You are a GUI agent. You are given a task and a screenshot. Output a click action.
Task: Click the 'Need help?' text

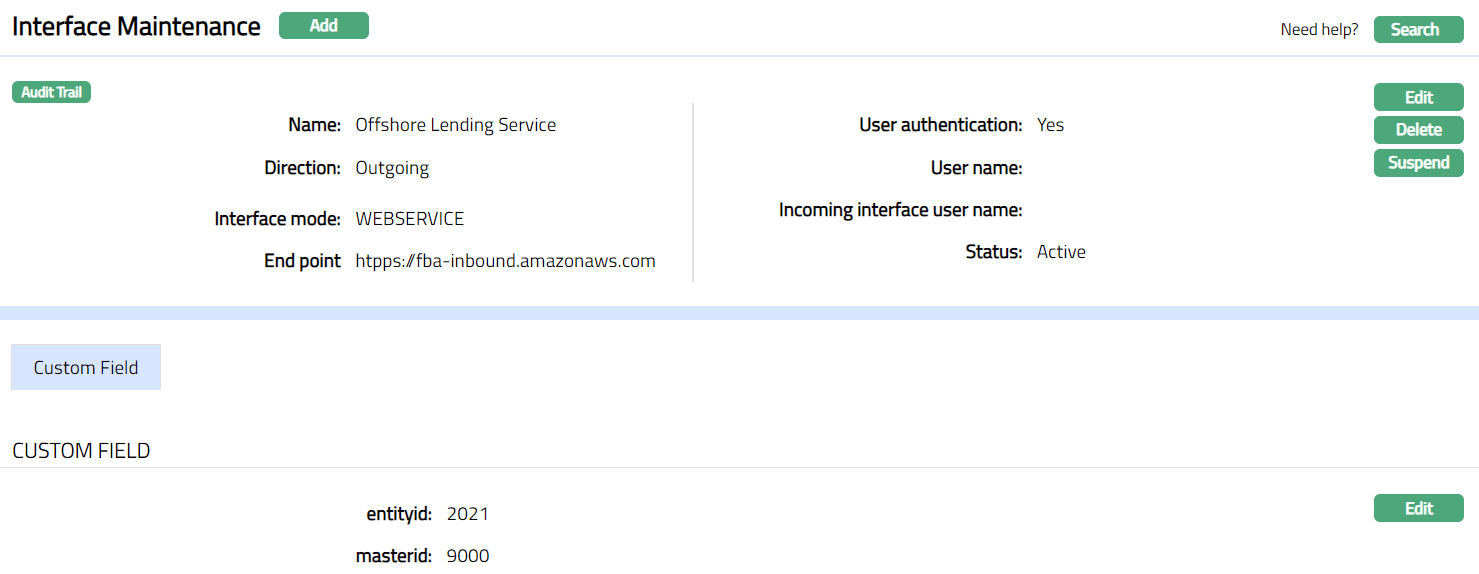(1319, 30)
